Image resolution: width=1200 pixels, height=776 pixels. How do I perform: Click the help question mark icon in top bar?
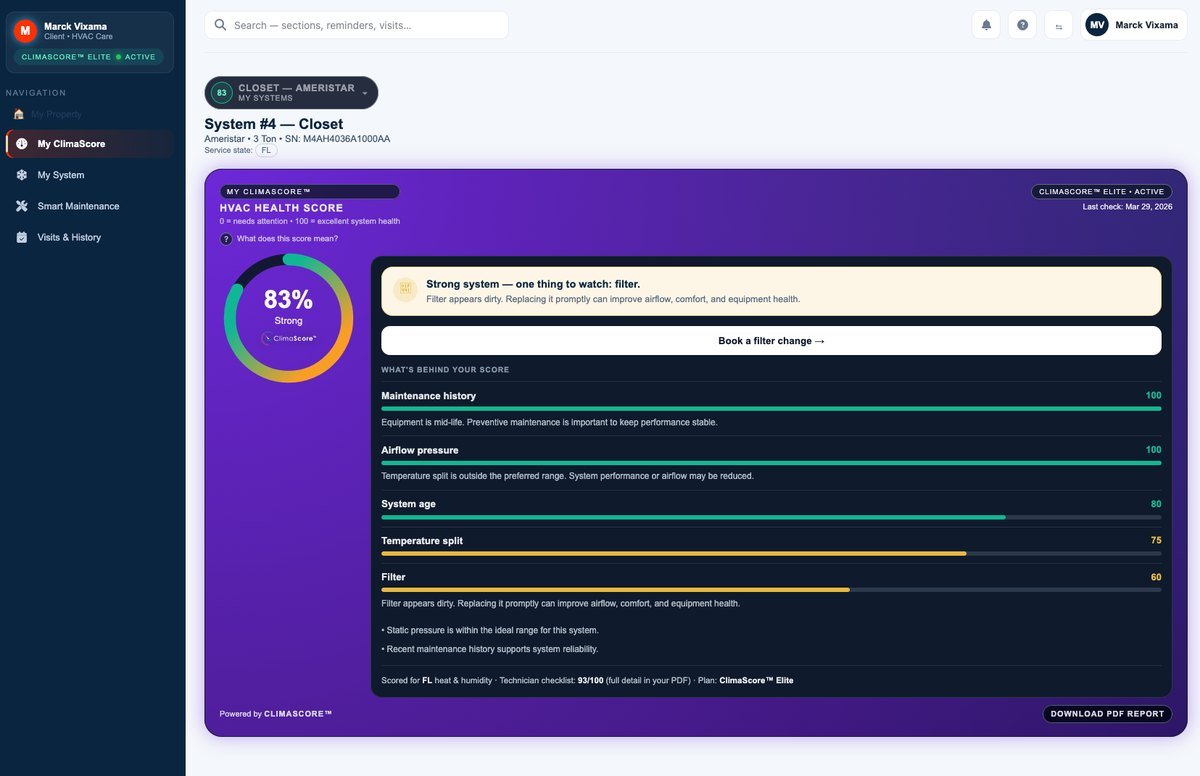click(x=1022, y=25)
